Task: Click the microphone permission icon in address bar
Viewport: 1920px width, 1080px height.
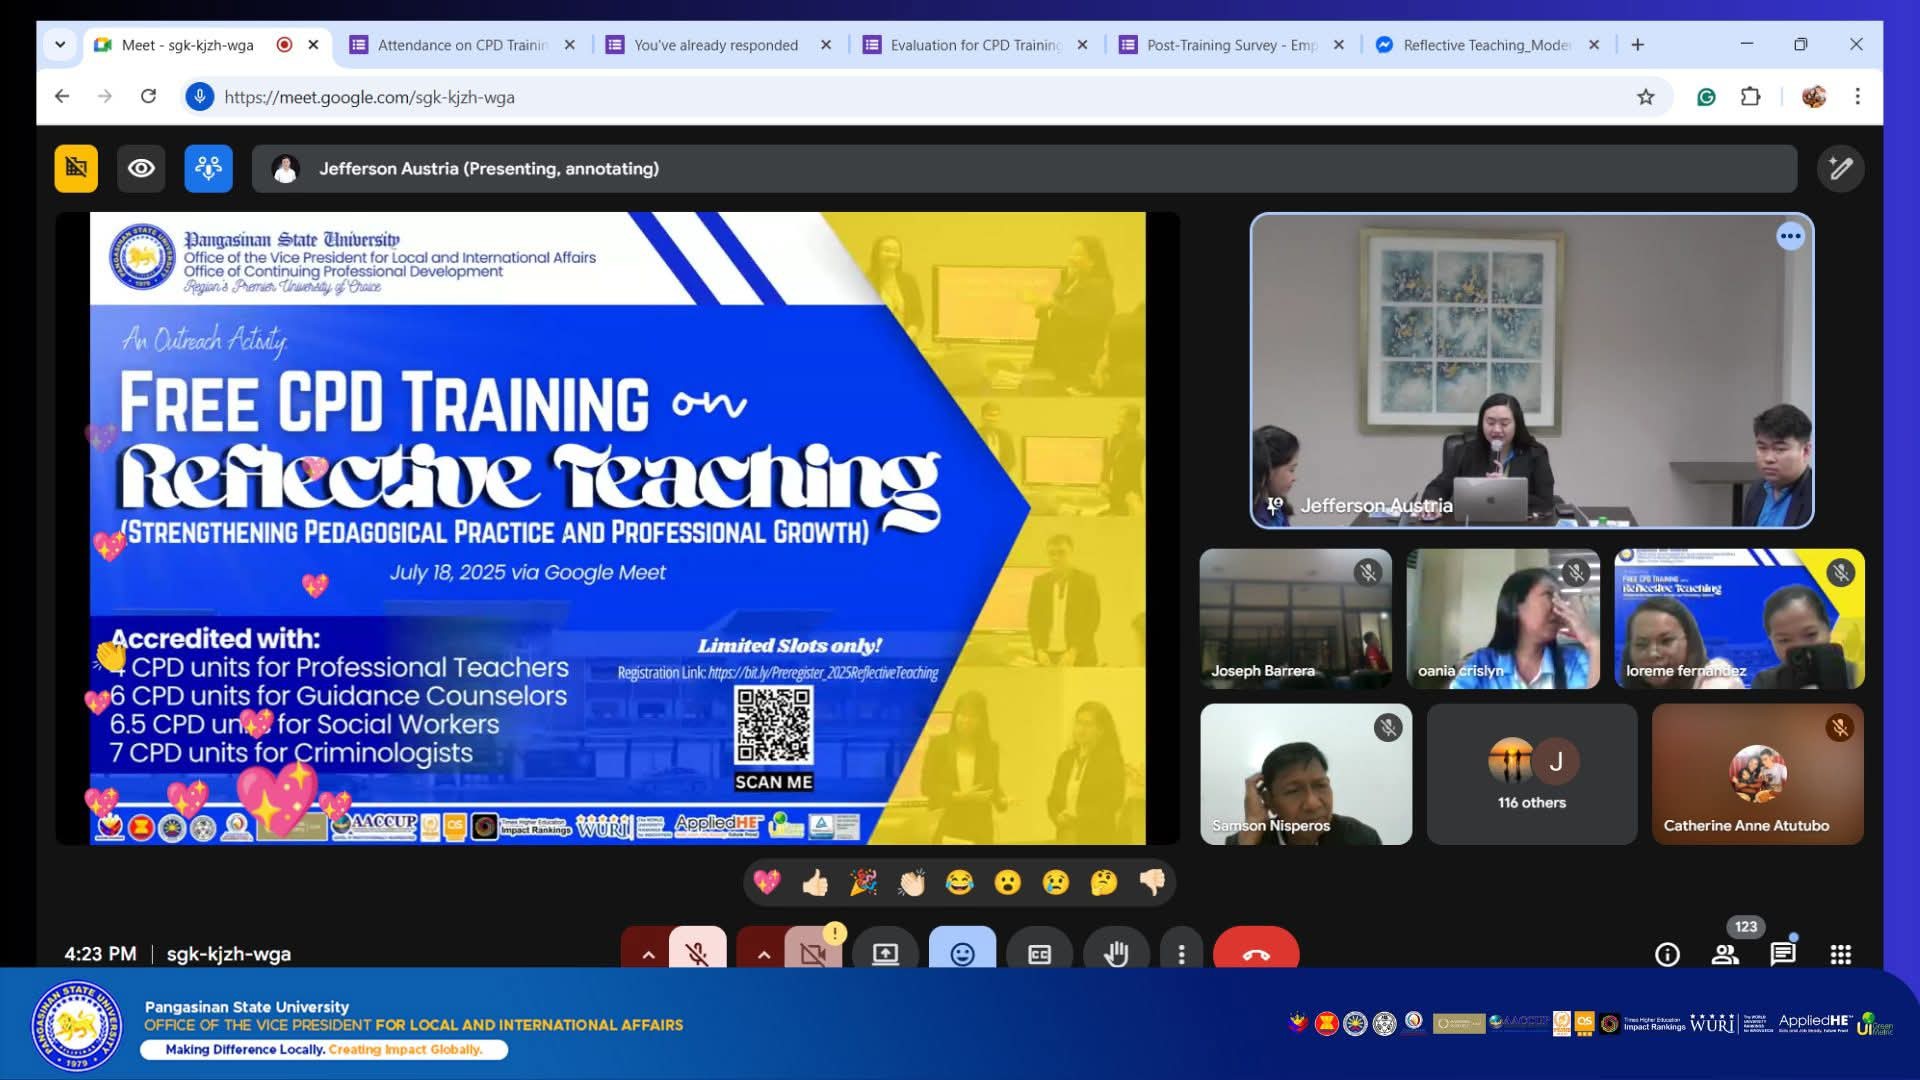Action: click(200, 97)
